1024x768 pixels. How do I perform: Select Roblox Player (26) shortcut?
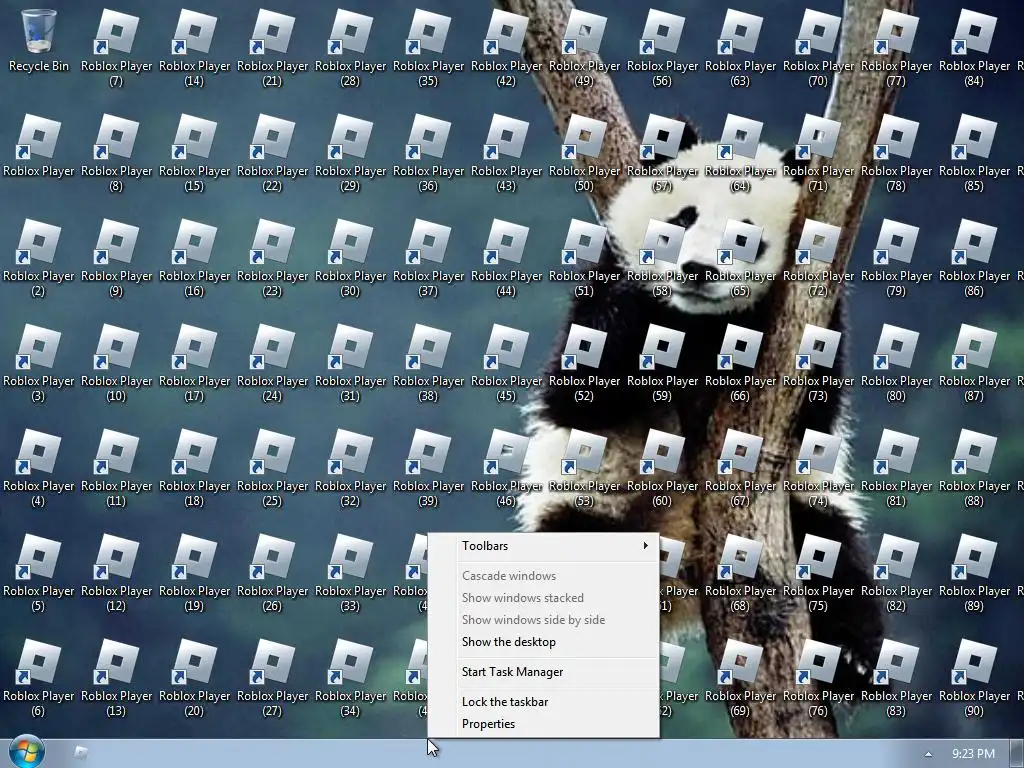pos(272,573)
